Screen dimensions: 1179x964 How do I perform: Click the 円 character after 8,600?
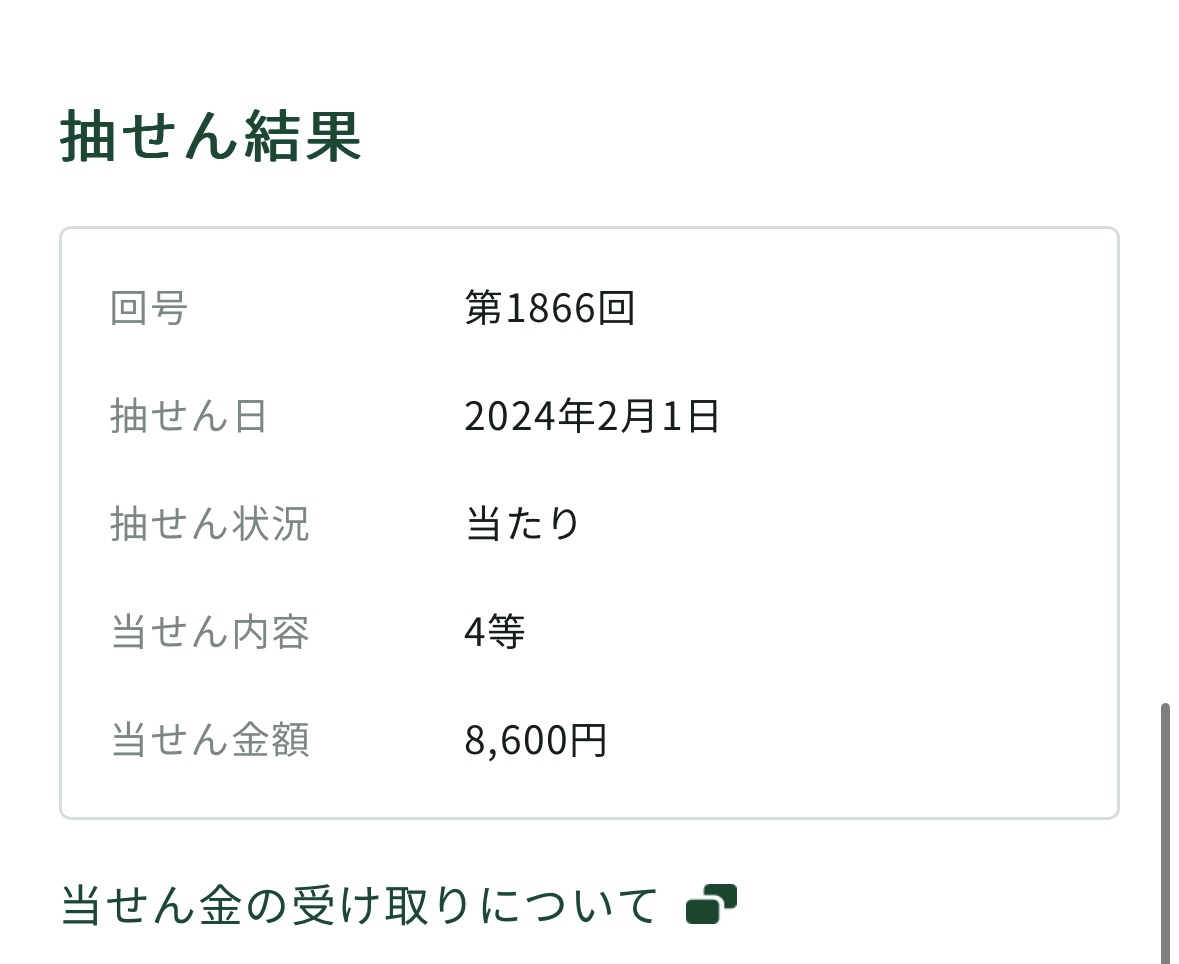(x=589, y=740)
